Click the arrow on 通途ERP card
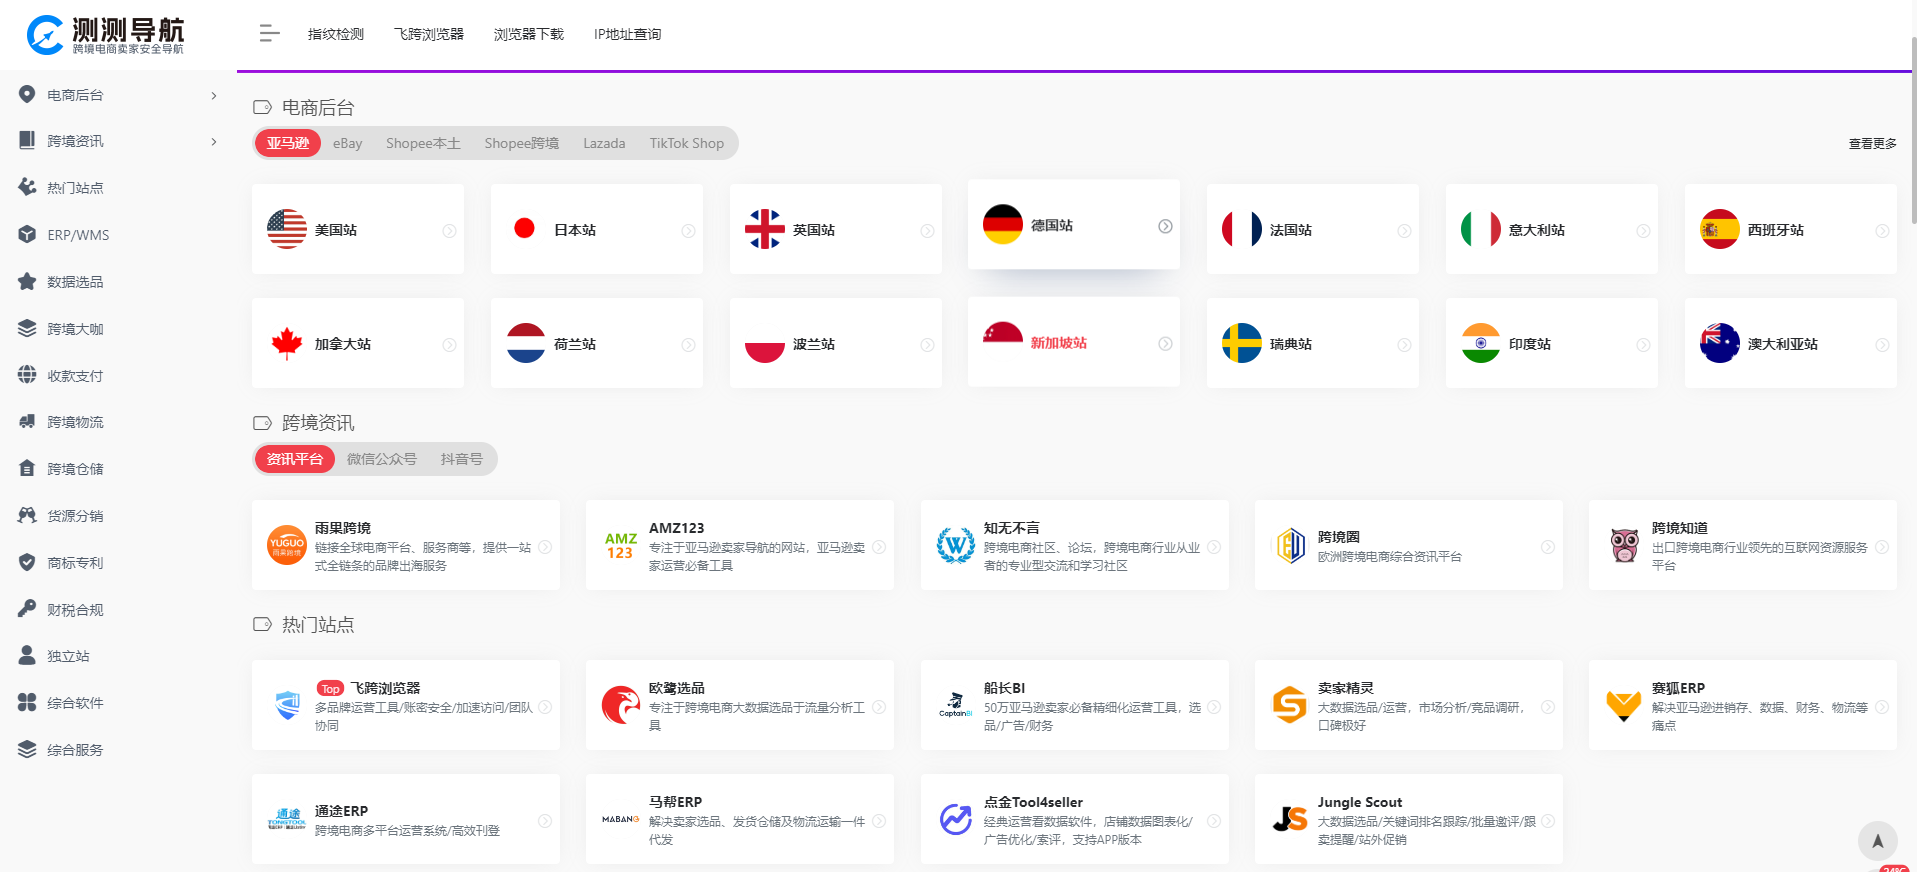This screenshot has width=1917, height=872. 545,821
